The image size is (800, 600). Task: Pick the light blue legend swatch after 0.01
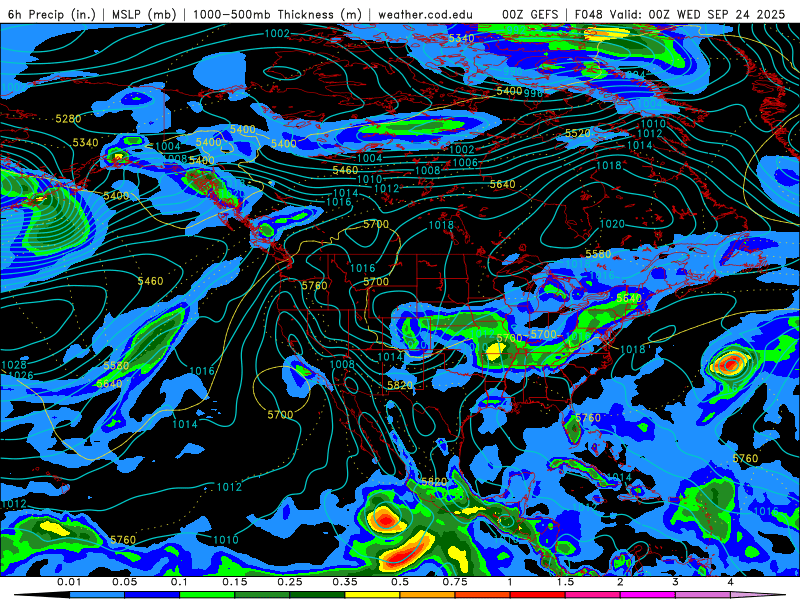[x=97, y=595]
